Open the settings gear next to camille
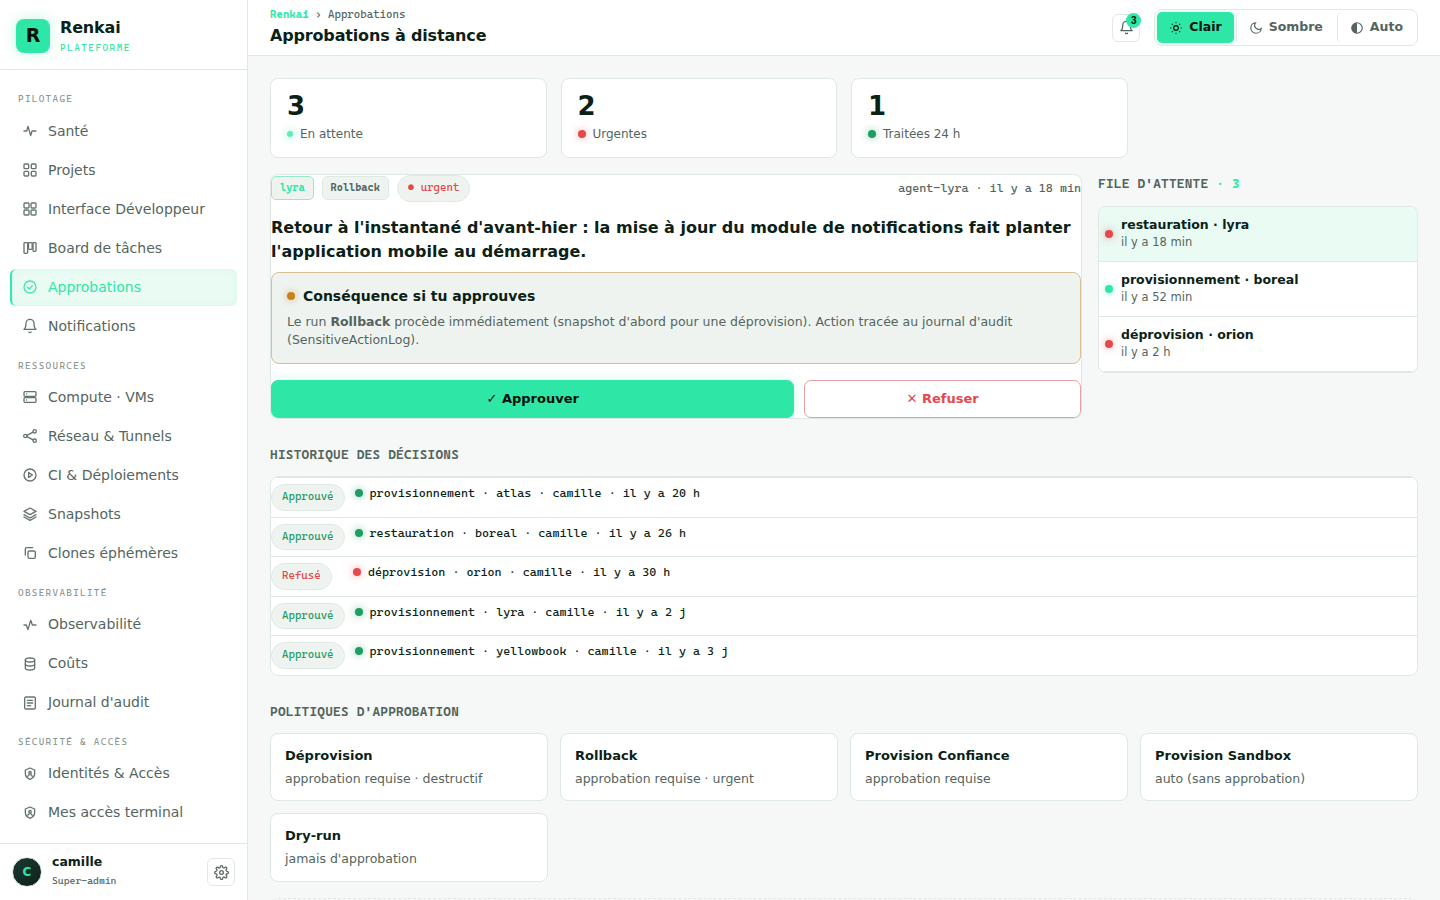 pyautogui.click(x=221, y=872)
